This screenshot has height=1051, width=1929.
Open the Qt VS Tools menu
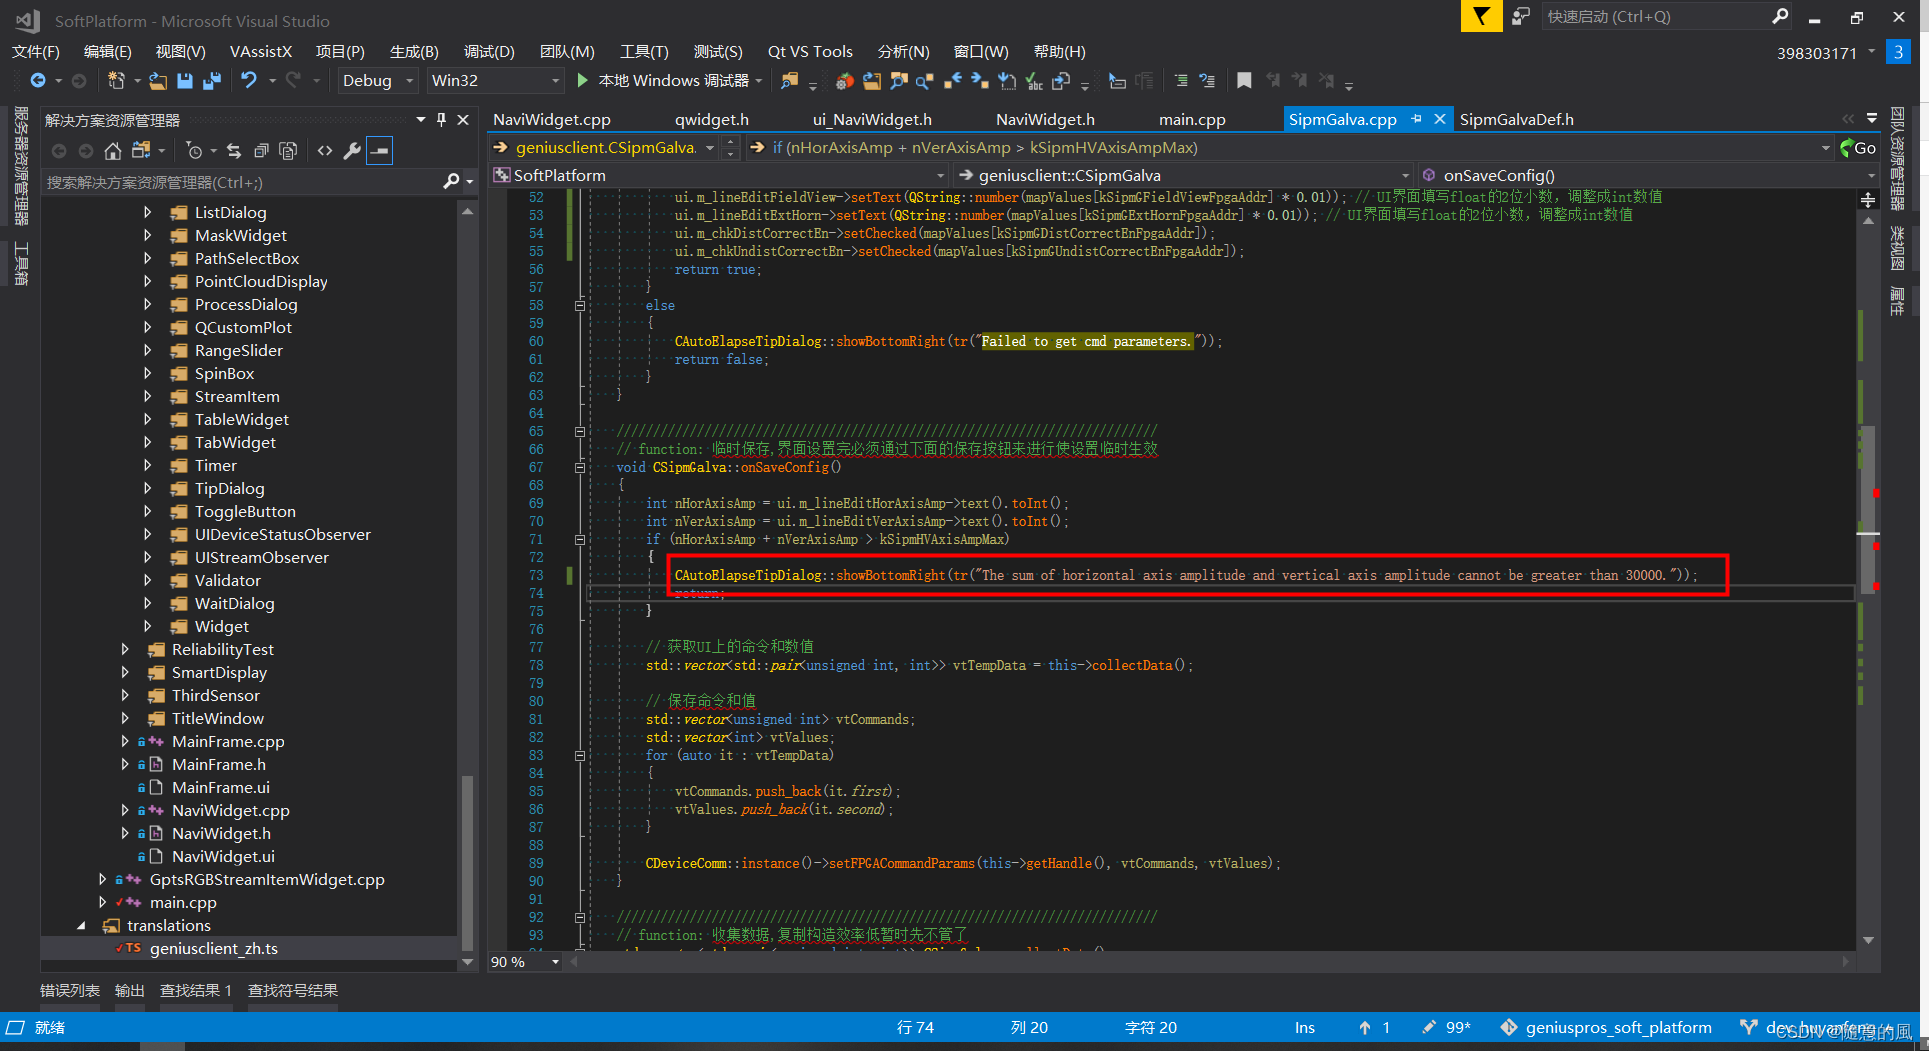810,51
